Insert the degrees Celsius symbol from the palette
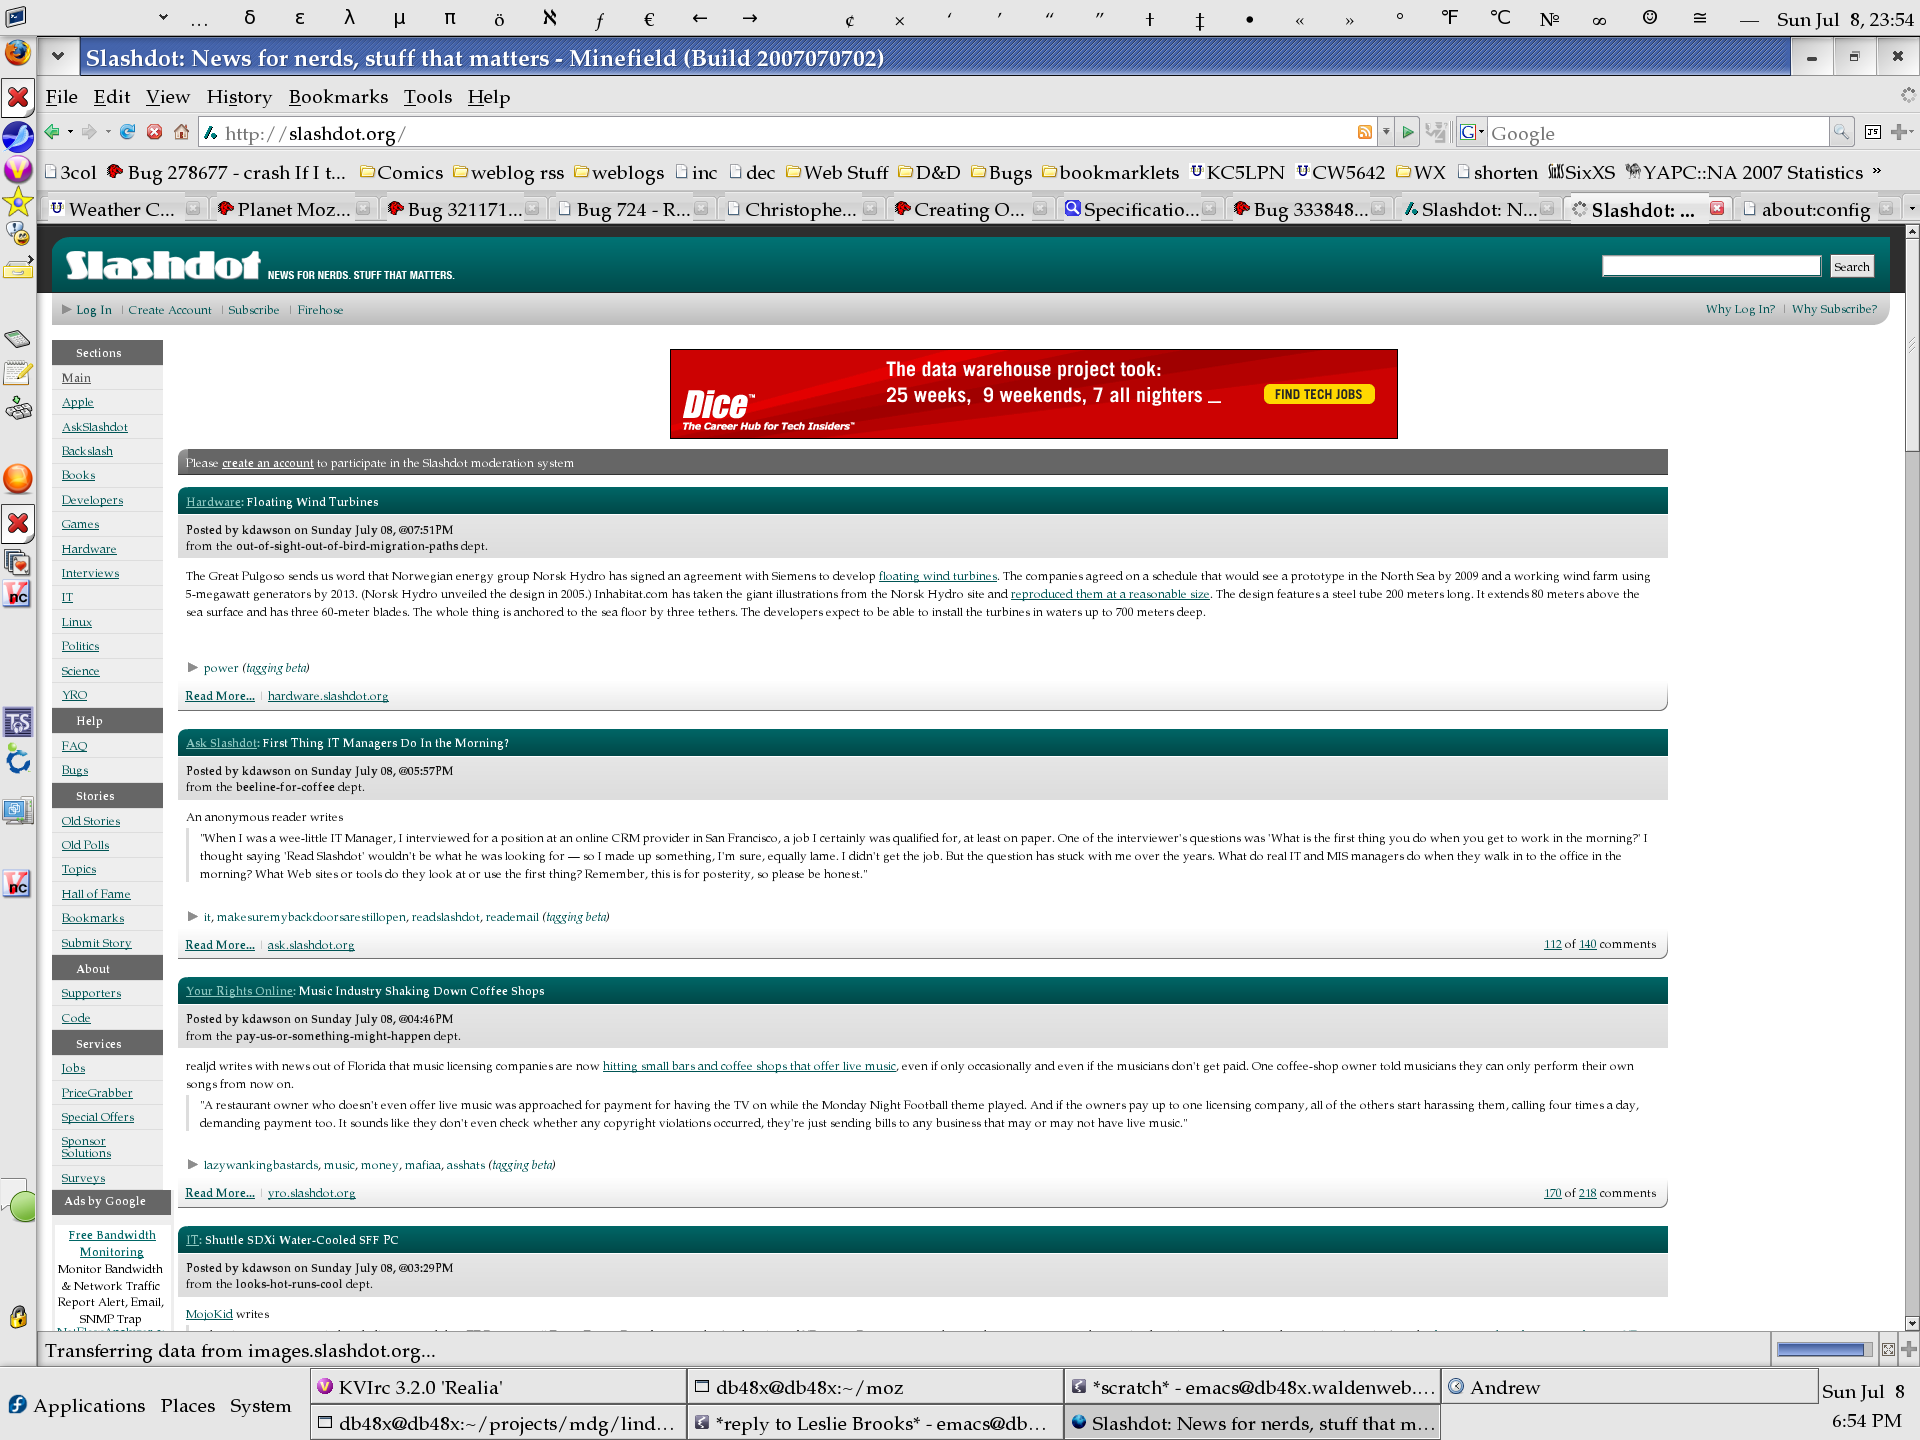 tap(1500, 18)
